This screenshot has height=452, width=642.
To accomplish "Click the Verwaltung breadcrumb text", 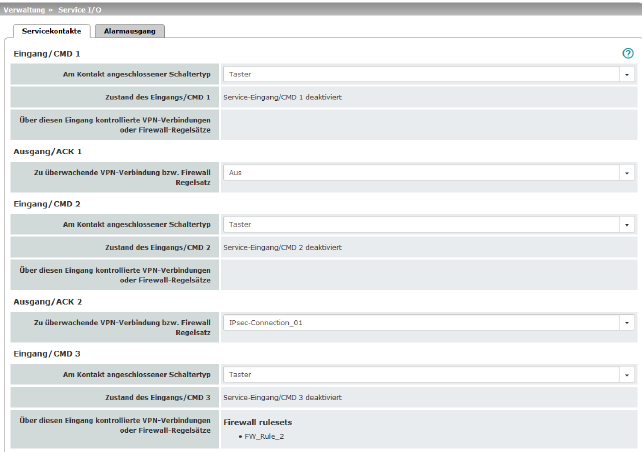I will (24, 10).
